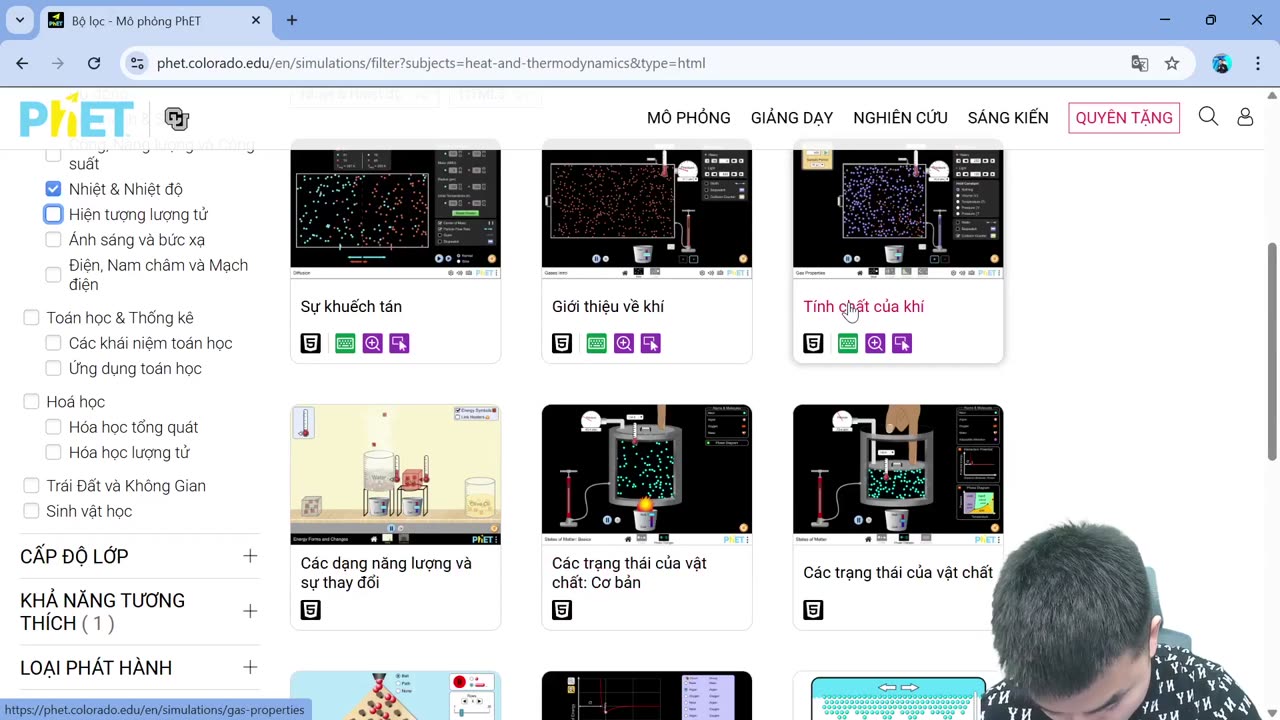Click HTML5 icon under Các trạng thái: Cơ bản

[562, 609]
